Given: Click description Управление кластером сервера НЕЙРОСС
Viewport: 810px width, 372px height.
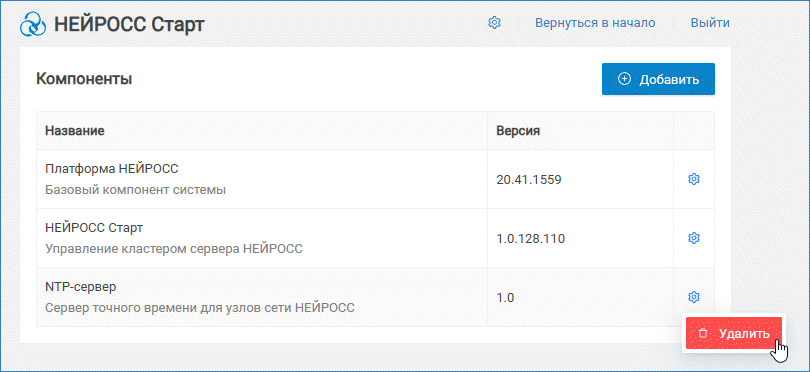Looking at the screenshot, I should [x=174, y=249].
